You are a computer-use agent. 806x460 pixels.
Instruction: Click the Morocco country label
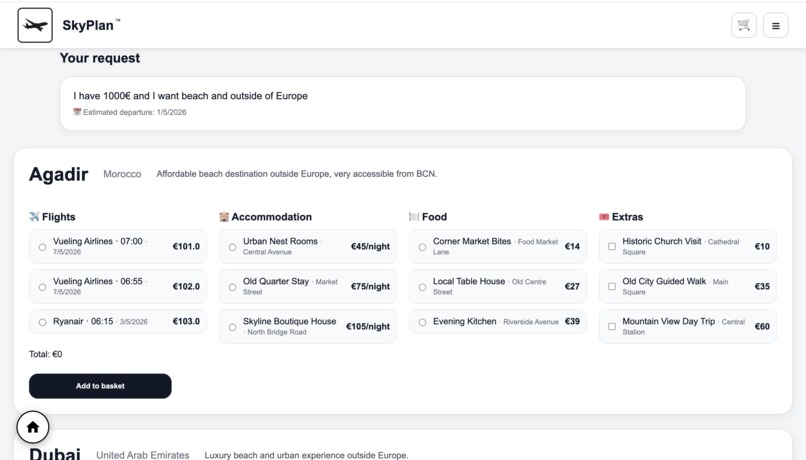[x=122, y=174]
